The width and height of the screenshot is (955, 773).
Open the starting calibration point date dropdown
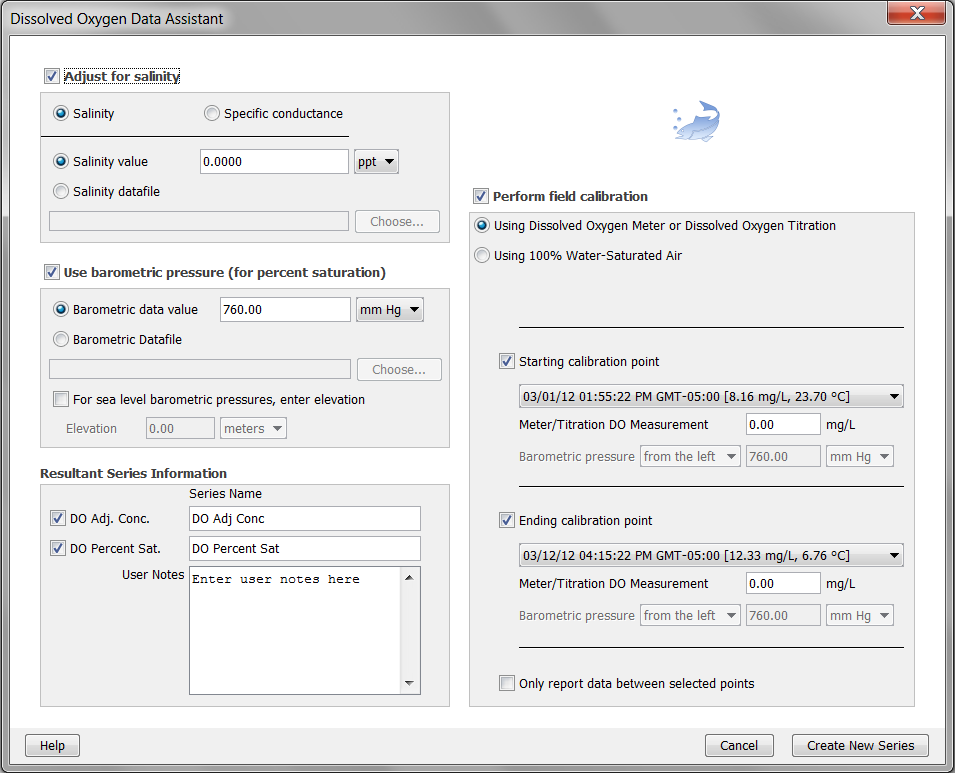[710, 396]
